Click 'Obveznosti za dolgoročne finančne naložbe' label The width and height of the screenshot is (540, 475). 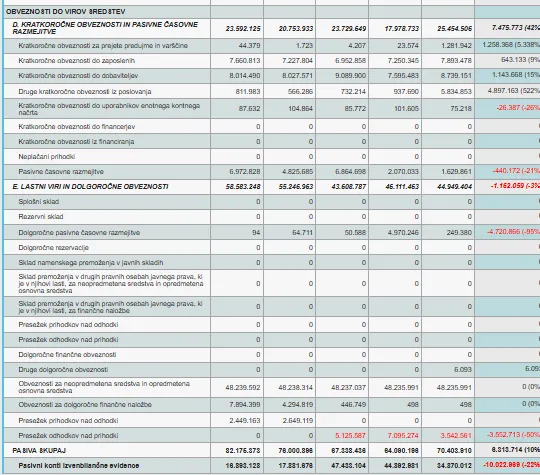pyautogui.click(x=85, y=405)
